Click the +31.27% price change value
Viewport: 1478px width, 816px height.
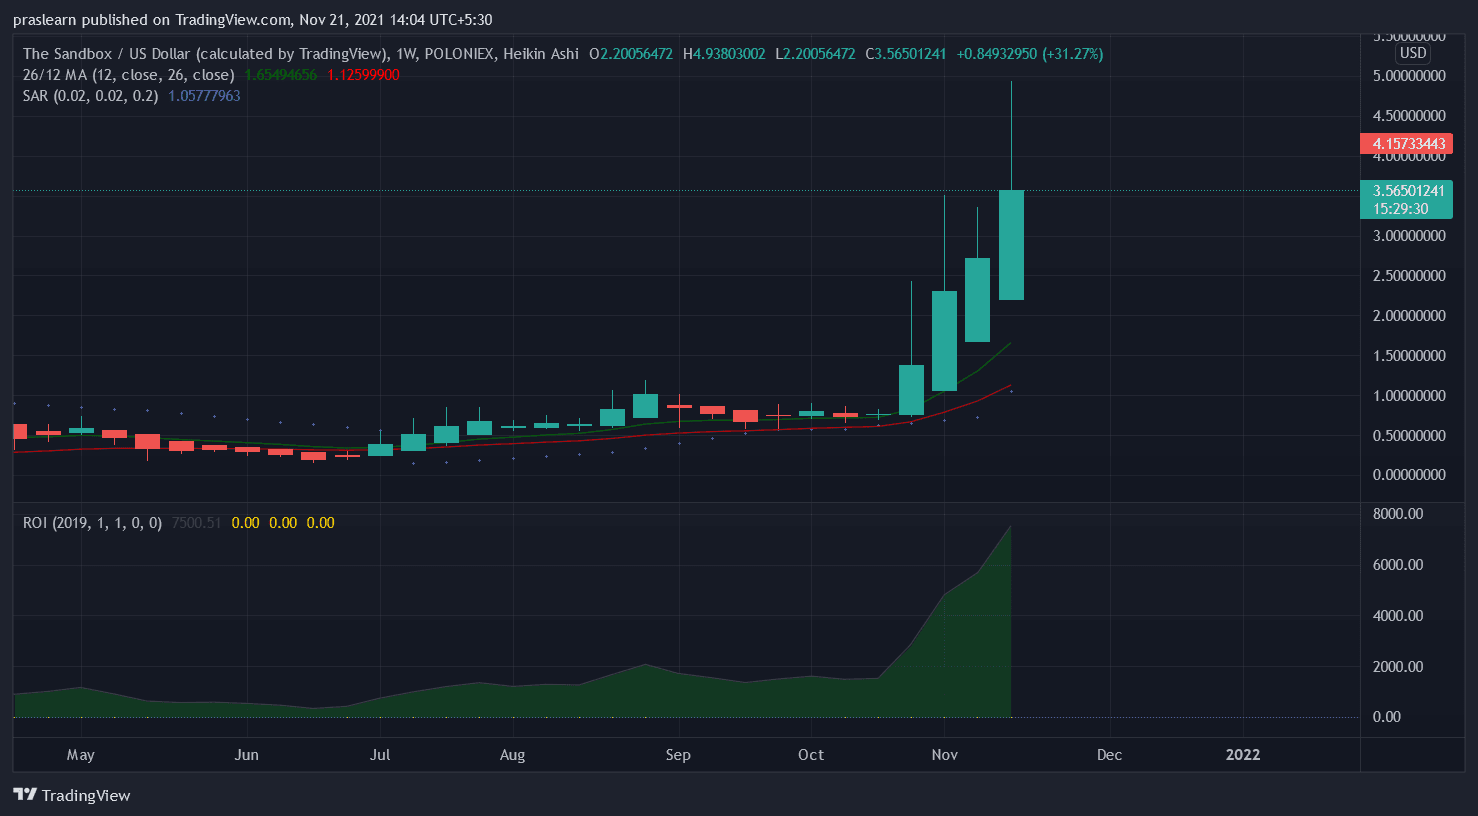[x=1073, y=54]
